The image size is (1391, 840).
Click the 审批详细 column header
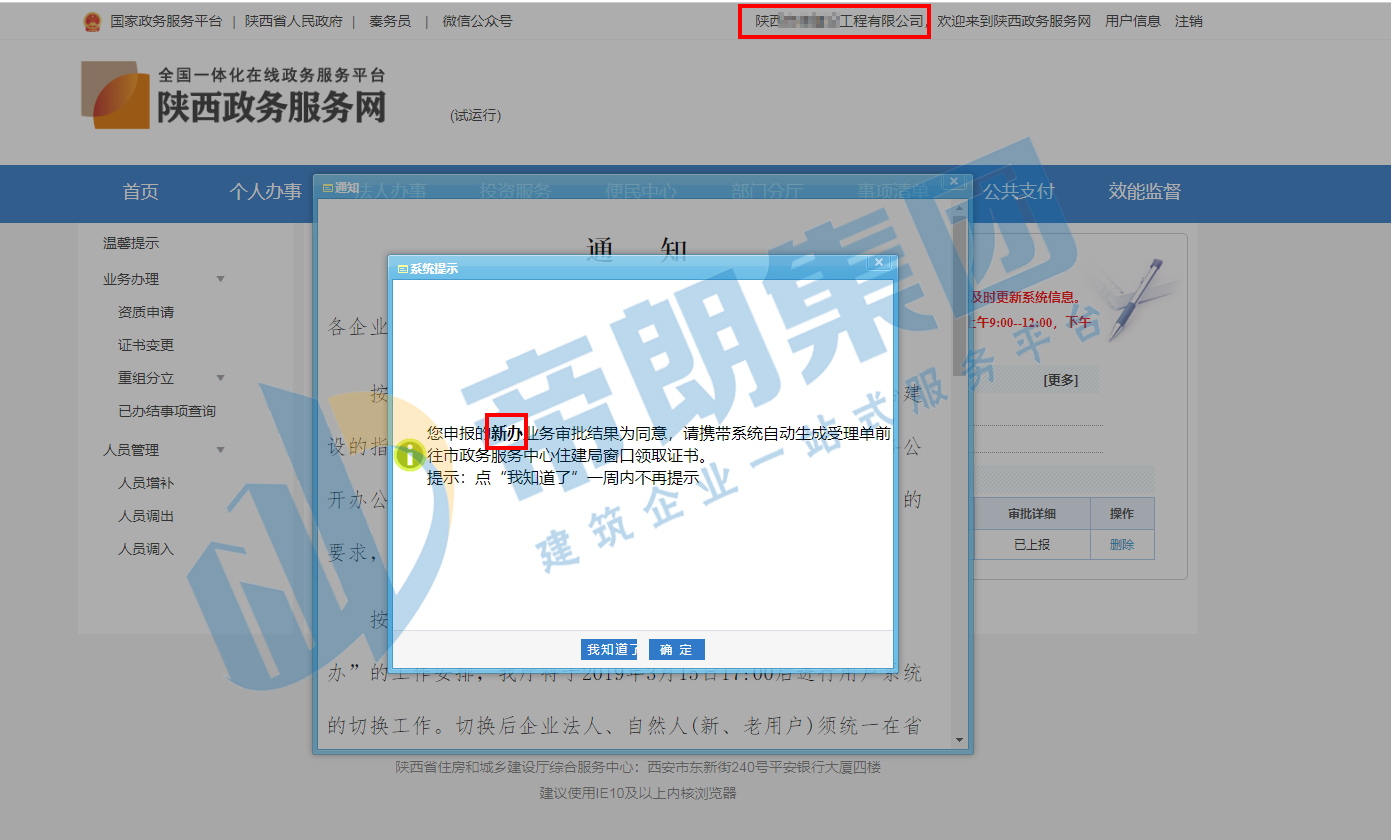coord(1032,513)
